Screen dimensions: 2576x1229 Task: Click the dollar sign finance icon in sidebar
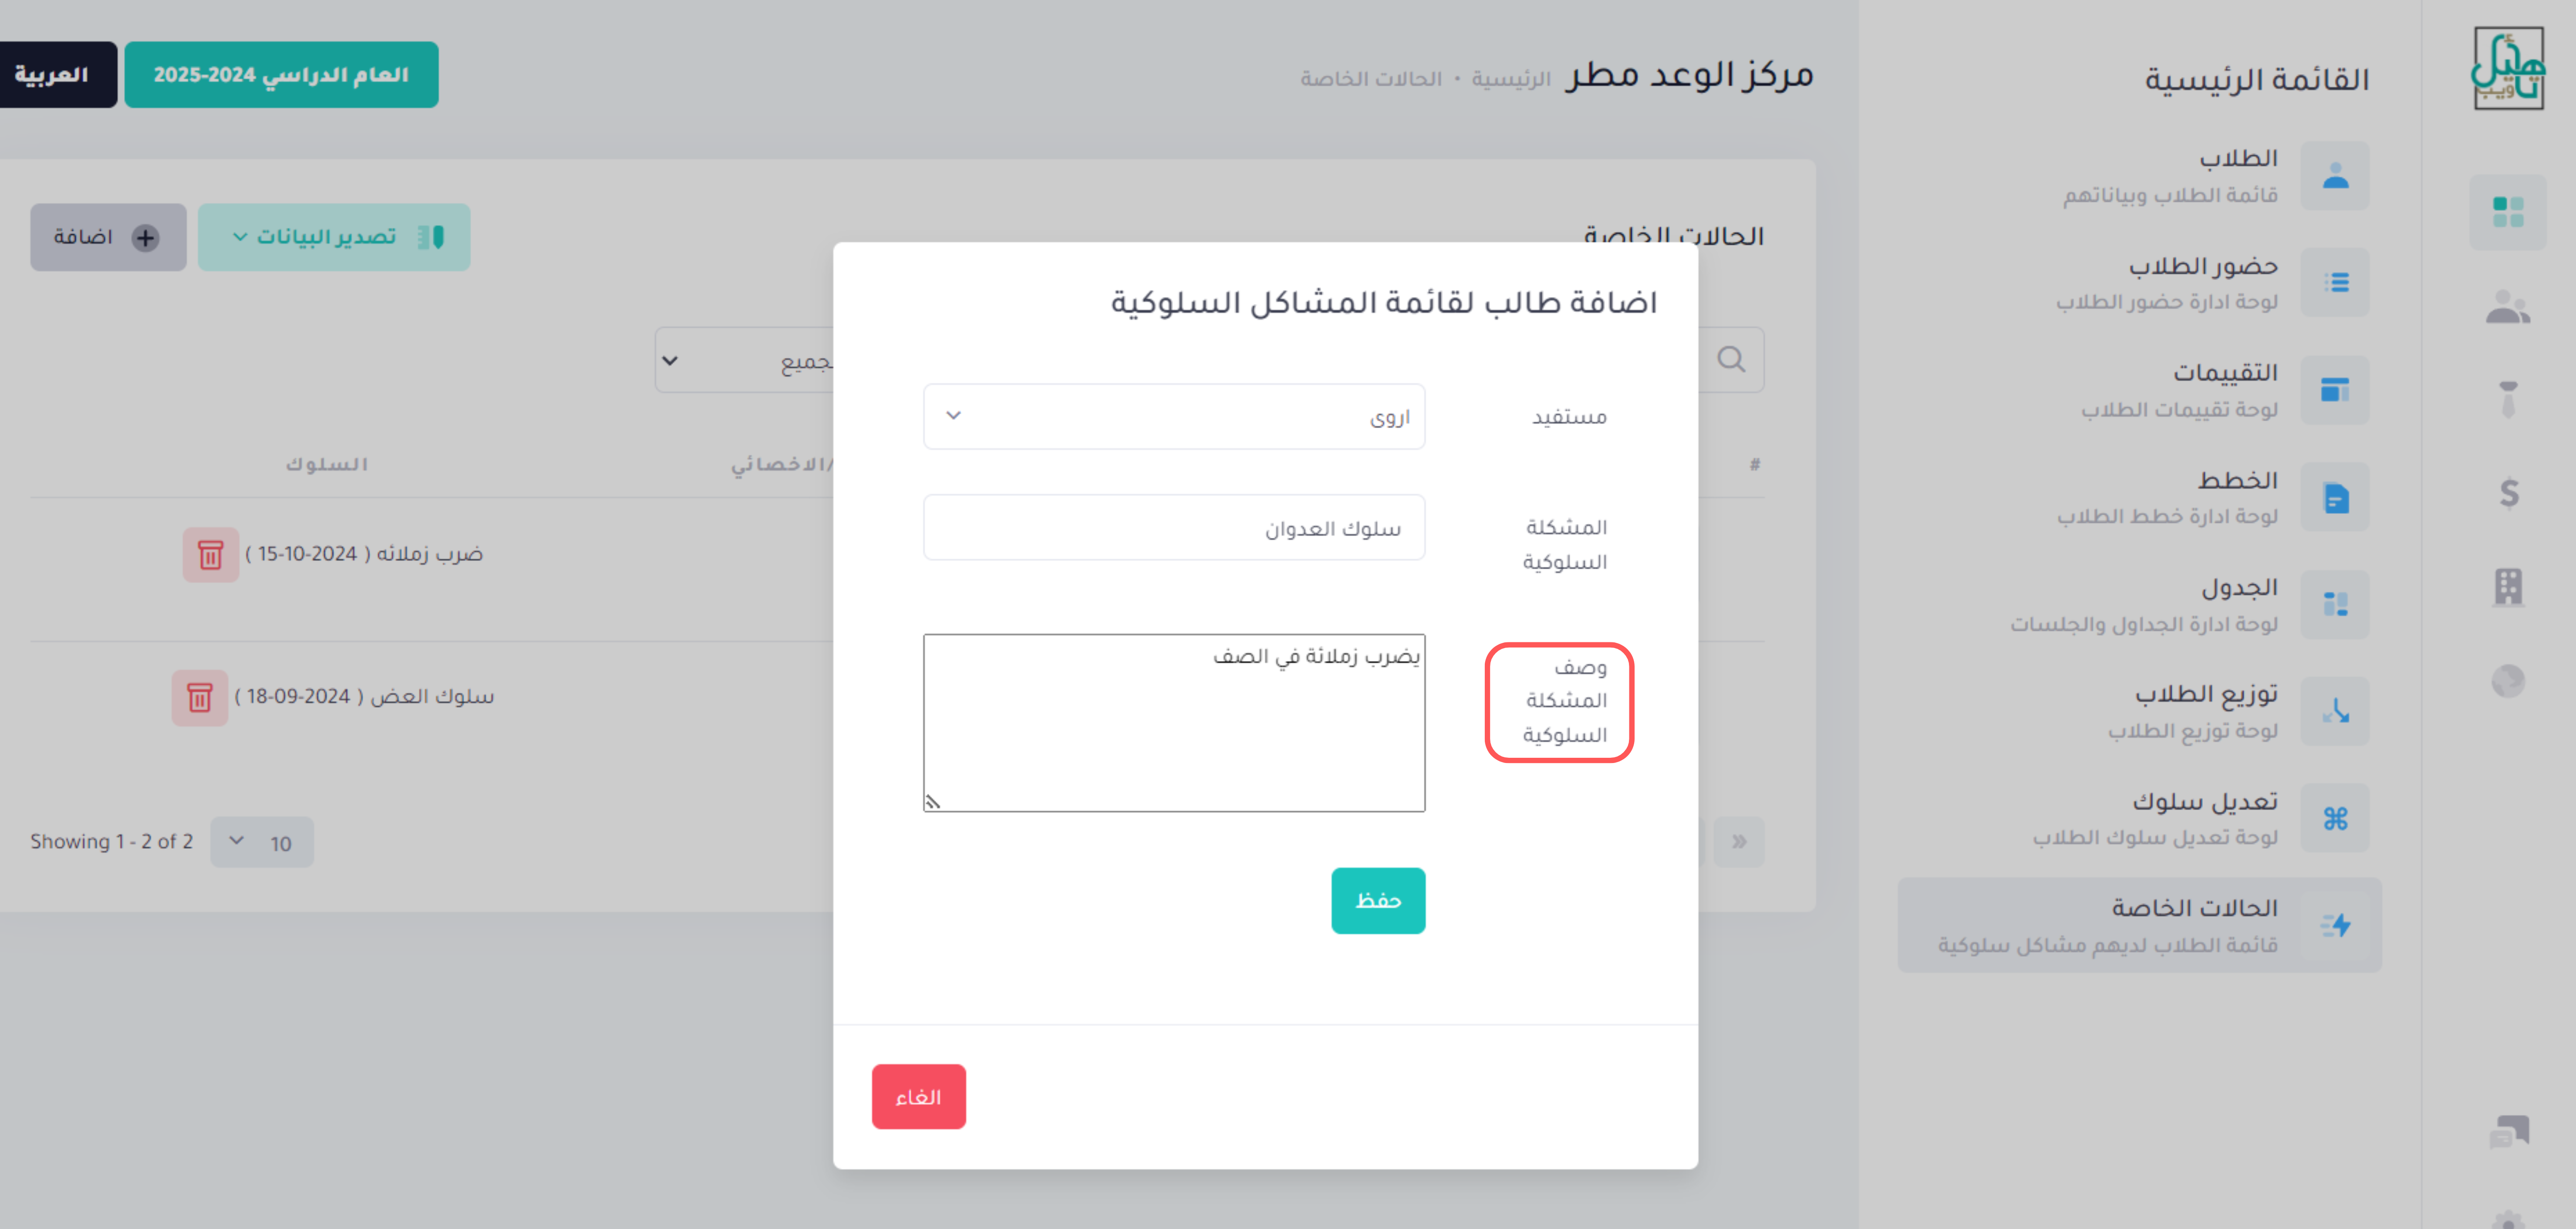[2508, 493]
